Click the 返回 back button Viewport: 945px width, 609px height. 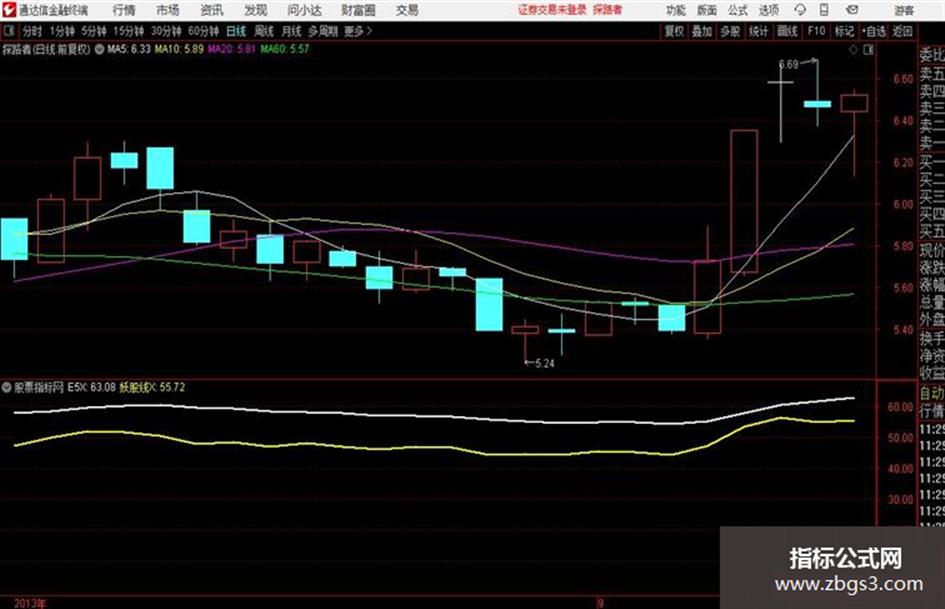[x=902, y=31]
